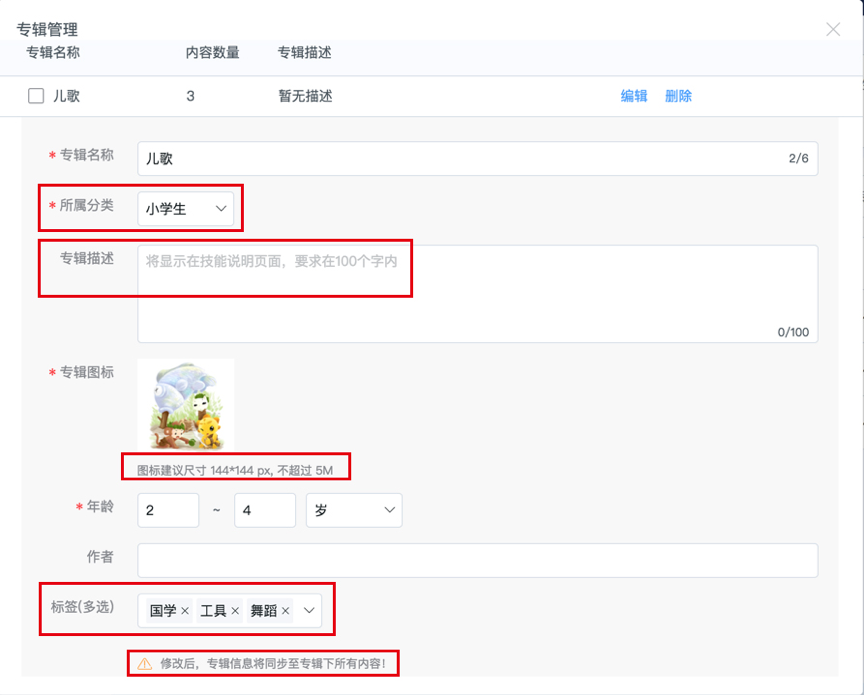Tick the checkbox beside 儿歌 row
The width and height of the screenshot is (864, 695).
[36, 96]
